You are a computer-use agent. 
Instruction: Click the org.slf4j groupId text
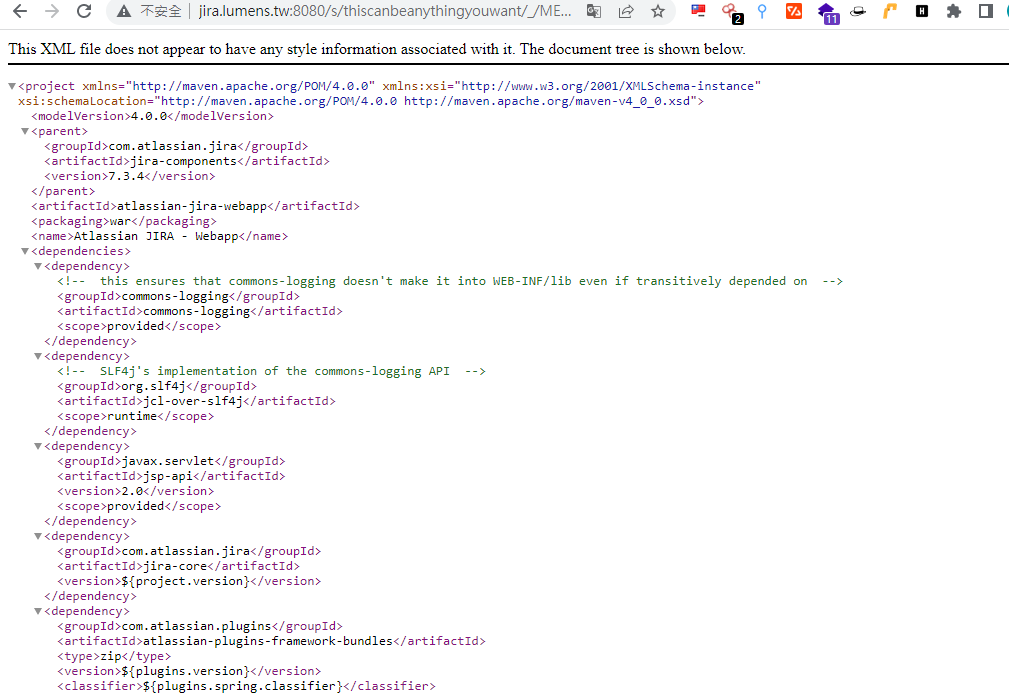(153, 387)
